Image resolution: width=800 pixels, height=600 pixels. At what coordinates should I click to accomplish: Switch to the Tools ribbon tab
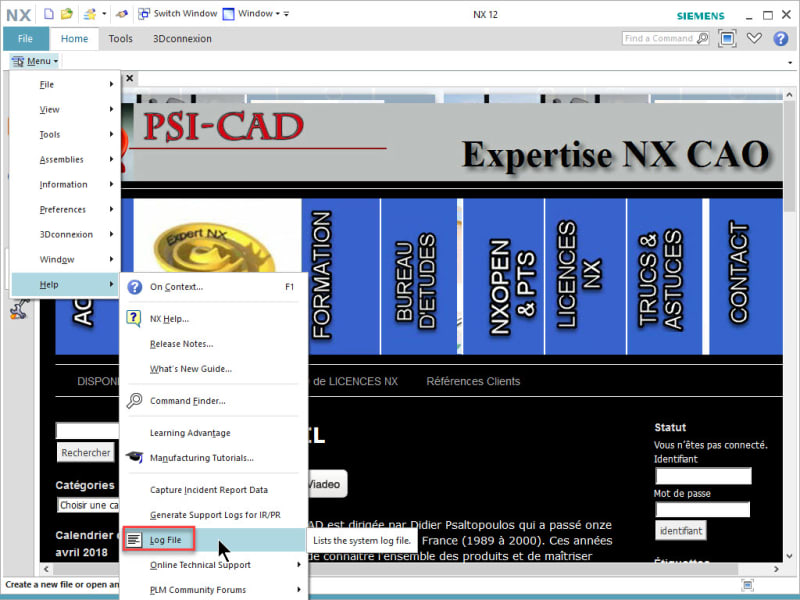click(120, 39)
